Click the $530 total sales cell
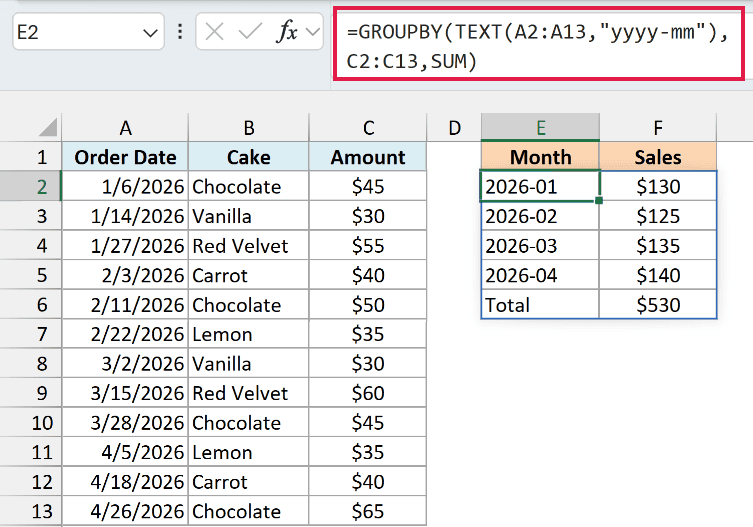This screenshot has height=527, width=753. coord(658,305)
